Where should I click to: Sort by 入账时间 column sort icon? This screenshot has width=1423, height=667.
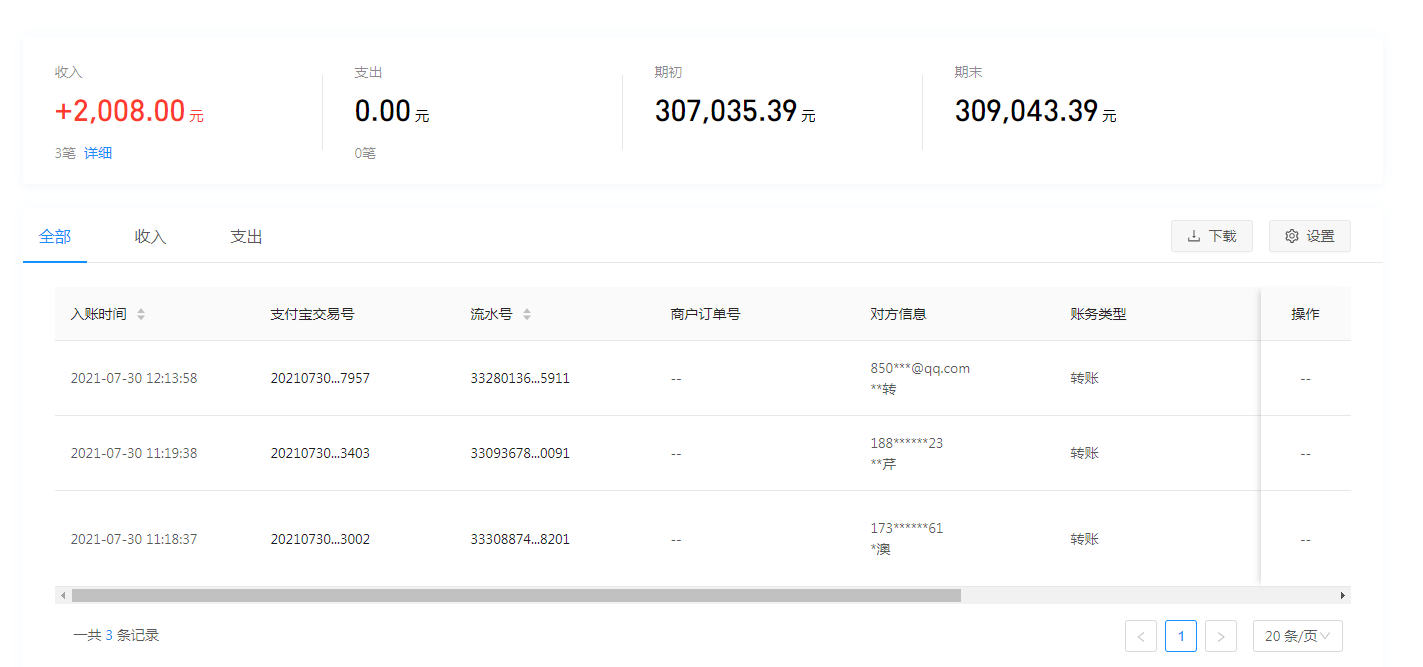[x=141, y=314]
